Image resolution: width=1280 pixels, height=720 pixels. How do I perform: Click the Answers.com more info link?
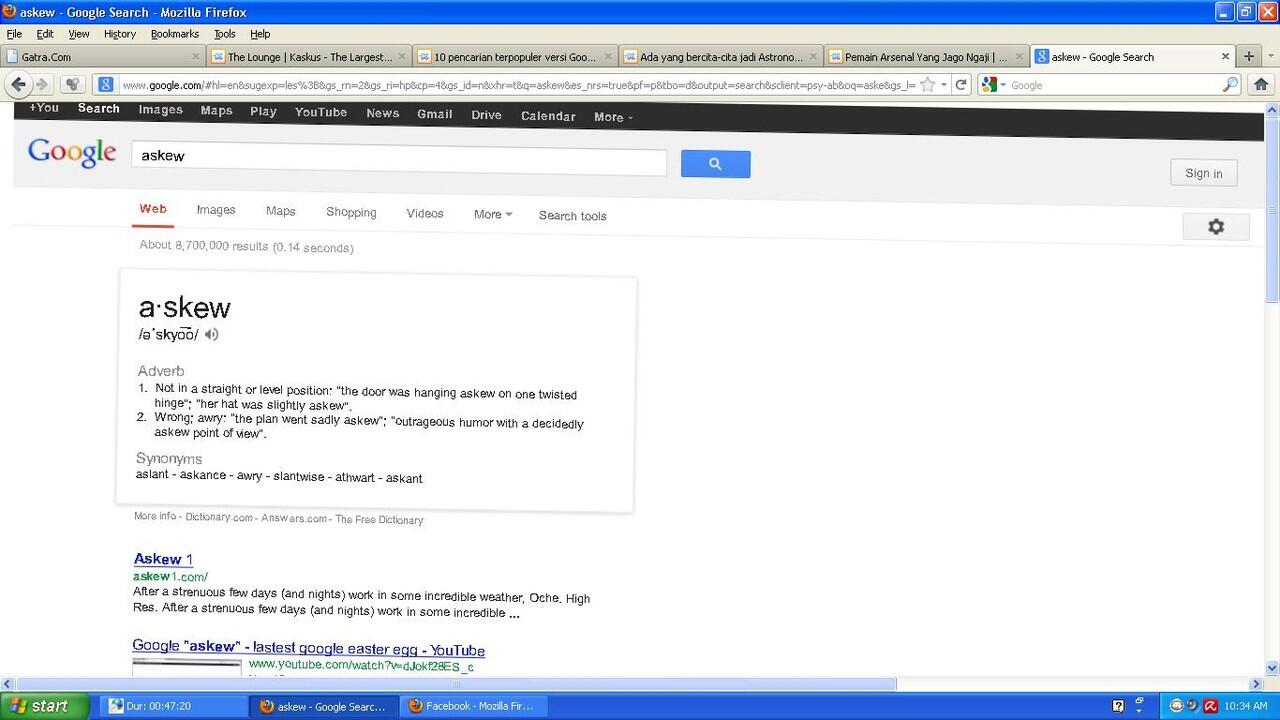[294, 518]
